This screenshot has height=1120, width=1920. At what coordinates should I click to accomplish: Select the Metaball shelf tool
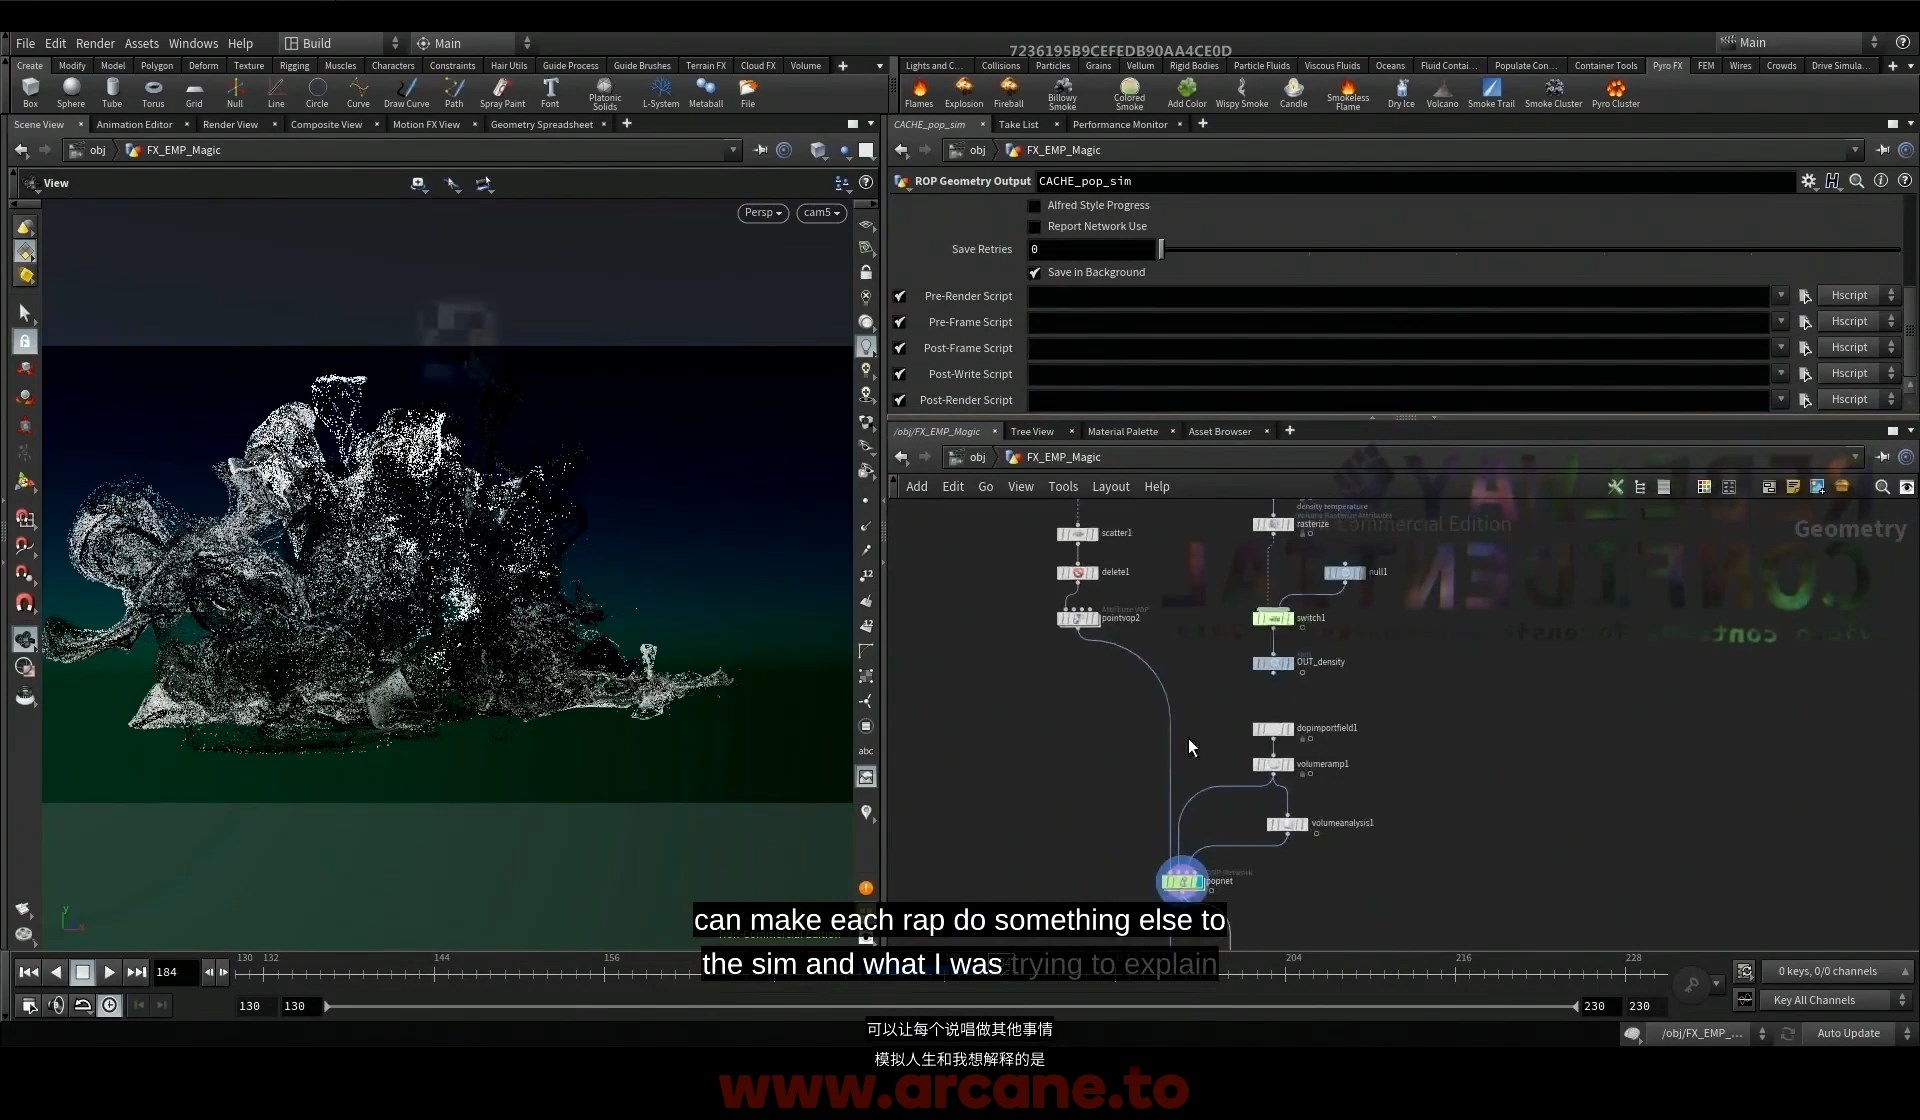pyautogui.click(x=706, y=92)
